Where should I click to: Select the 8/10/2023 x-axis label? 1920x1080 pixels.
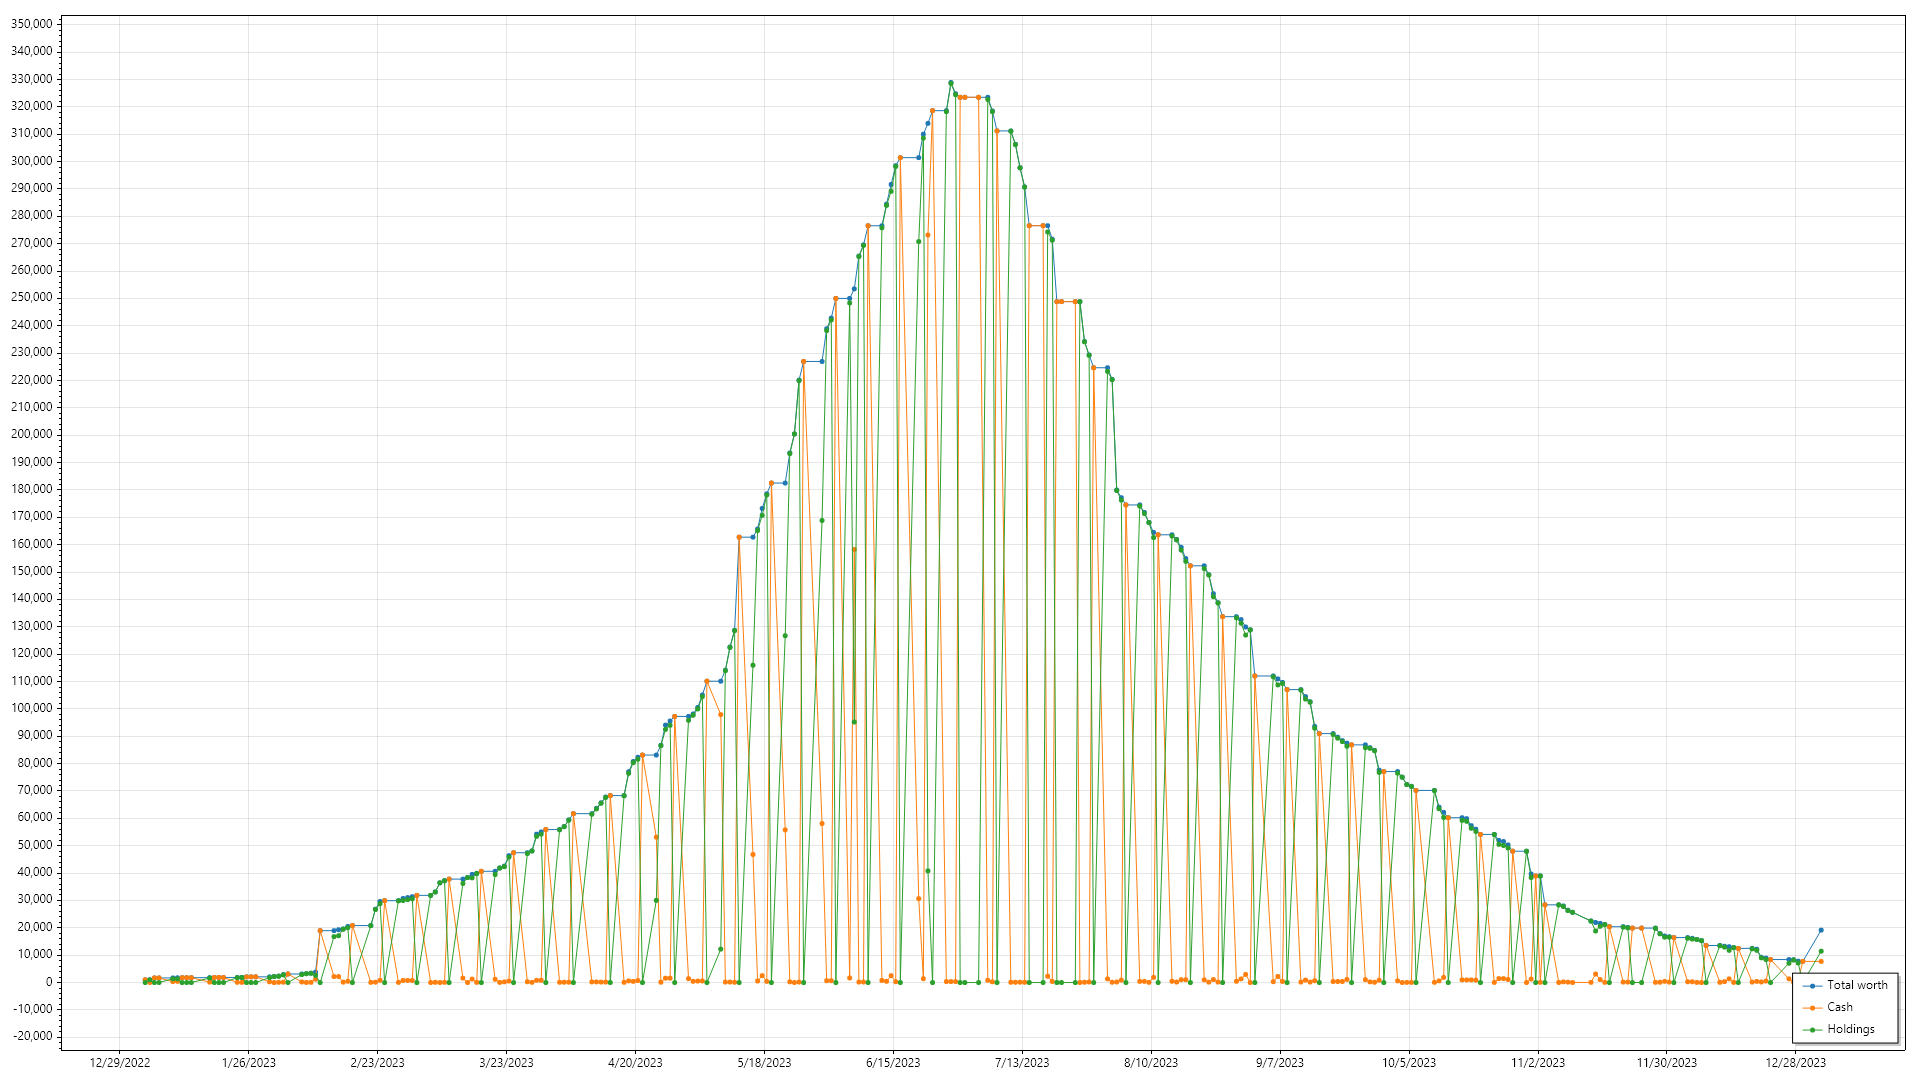pyautogui.click(x=1152, y=1063)
